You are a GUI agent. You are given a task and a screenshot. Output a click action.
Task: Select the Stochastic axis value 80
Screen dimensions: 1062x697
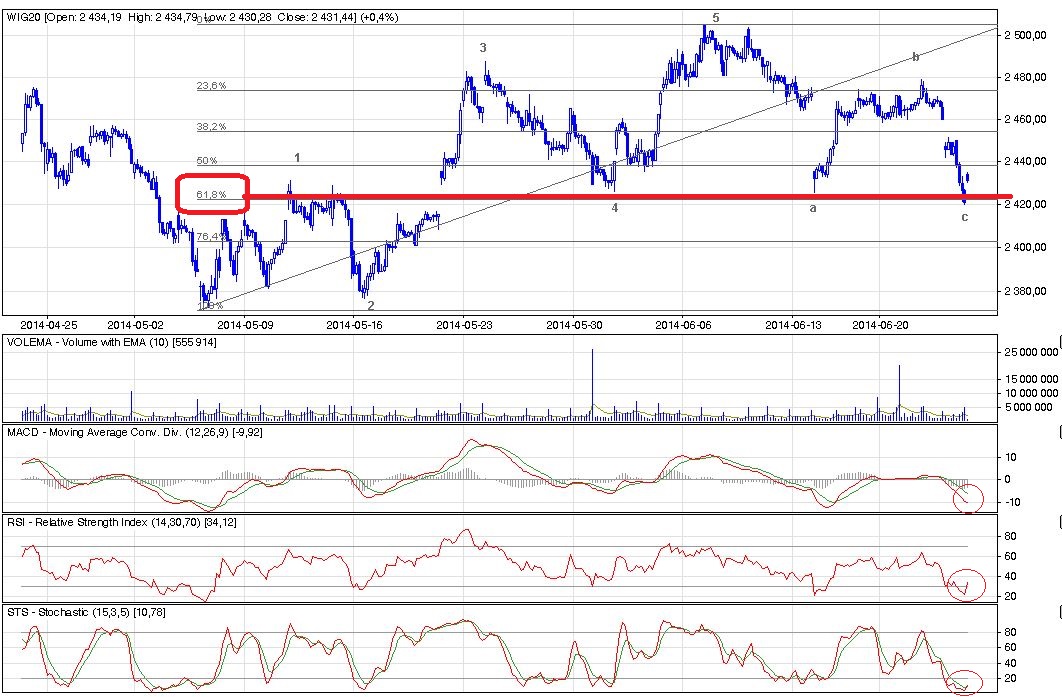pos(1011,633)
